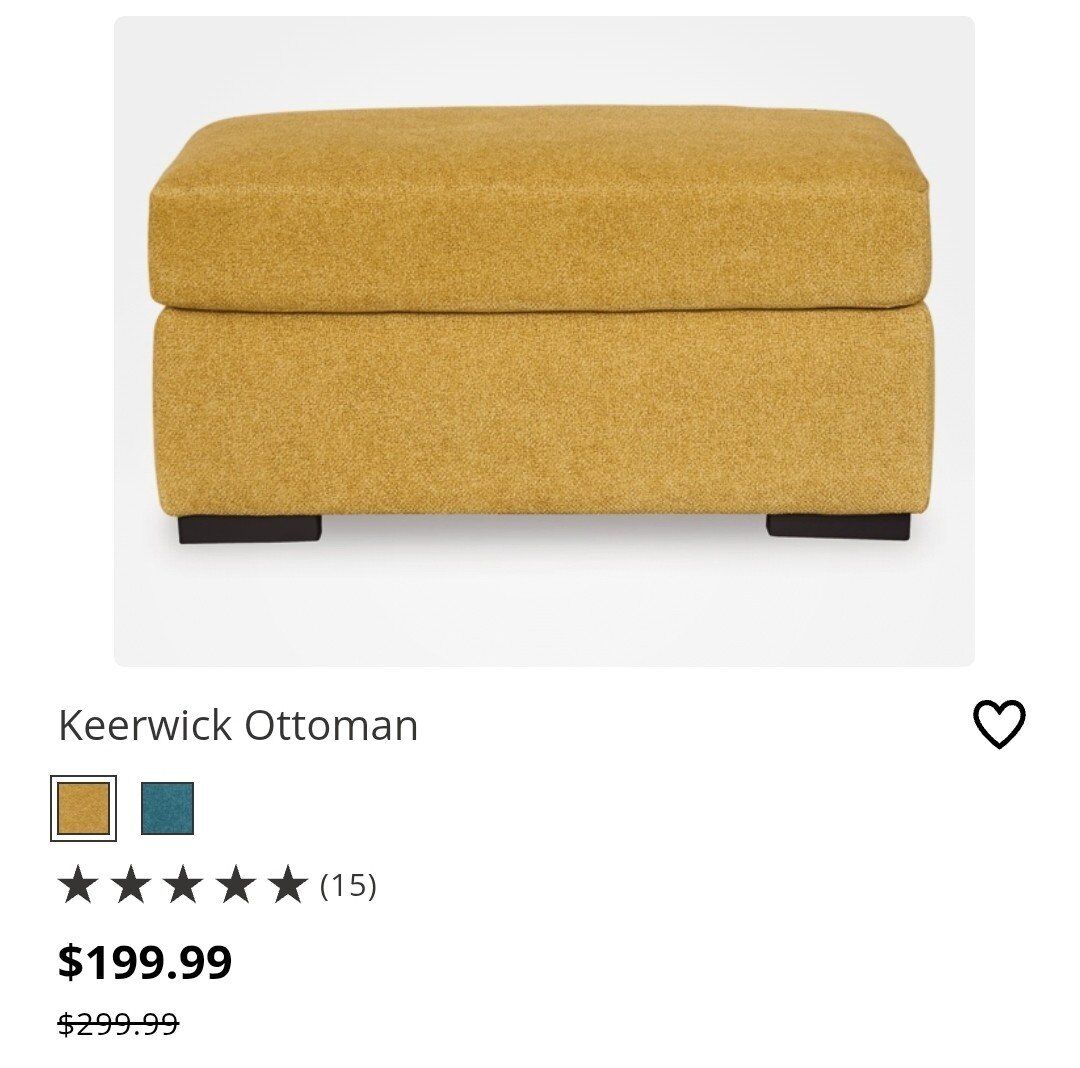Click the $199.99 sale price
Viewport: 1080px width, 1068px height.
point(145,962)
